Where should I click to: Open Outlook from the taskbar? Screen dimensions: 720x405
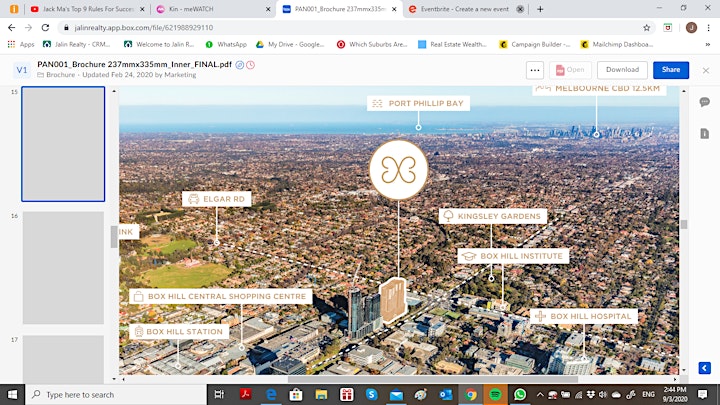(x=446, y=394)
